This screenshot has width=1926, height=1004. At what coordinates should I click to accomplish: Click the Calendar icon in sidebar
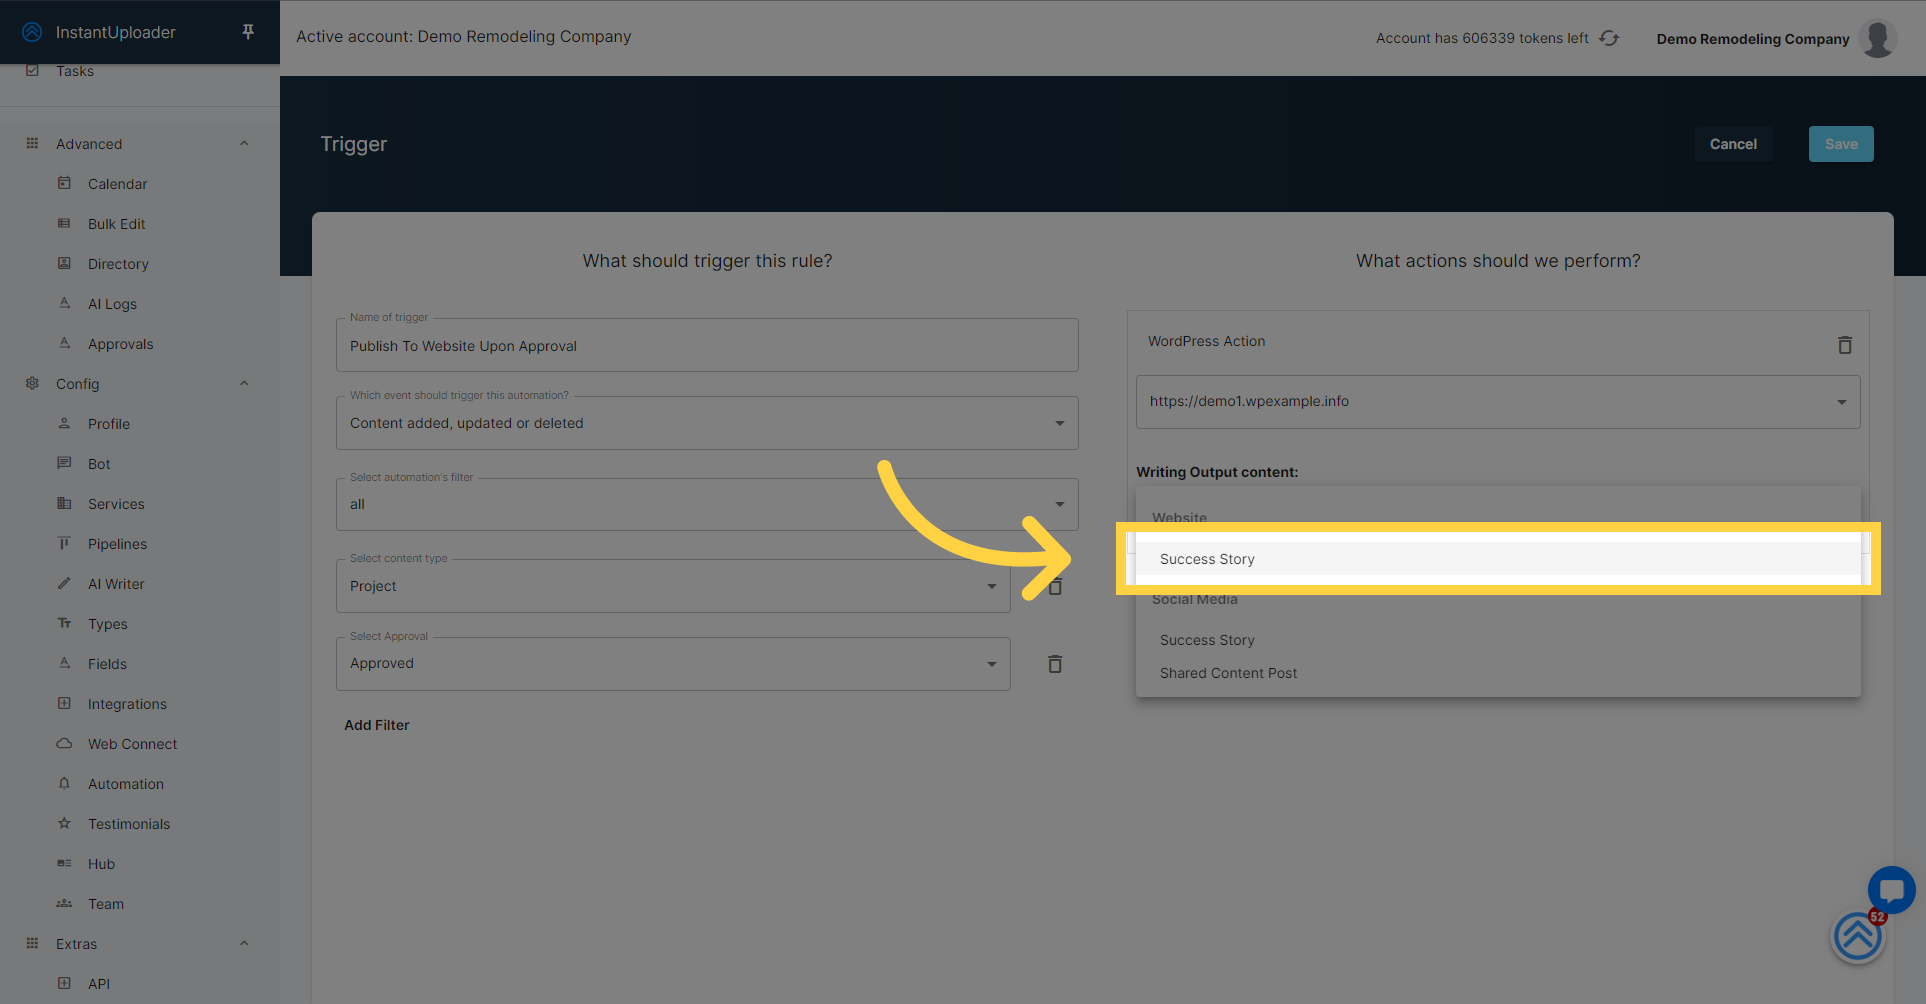point(64,183)
